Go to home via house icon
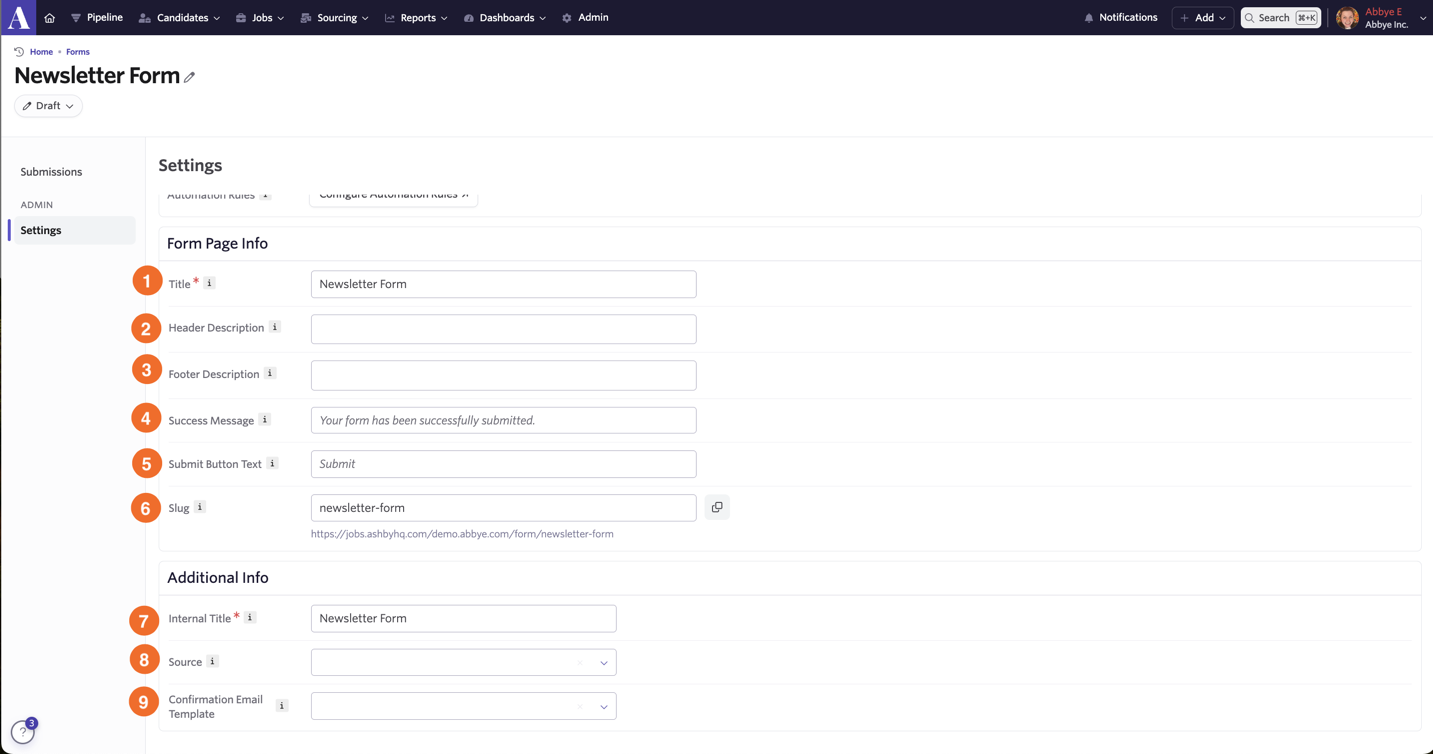The height and width of the screenshot is (754, 1433). (x=49, y=18)
